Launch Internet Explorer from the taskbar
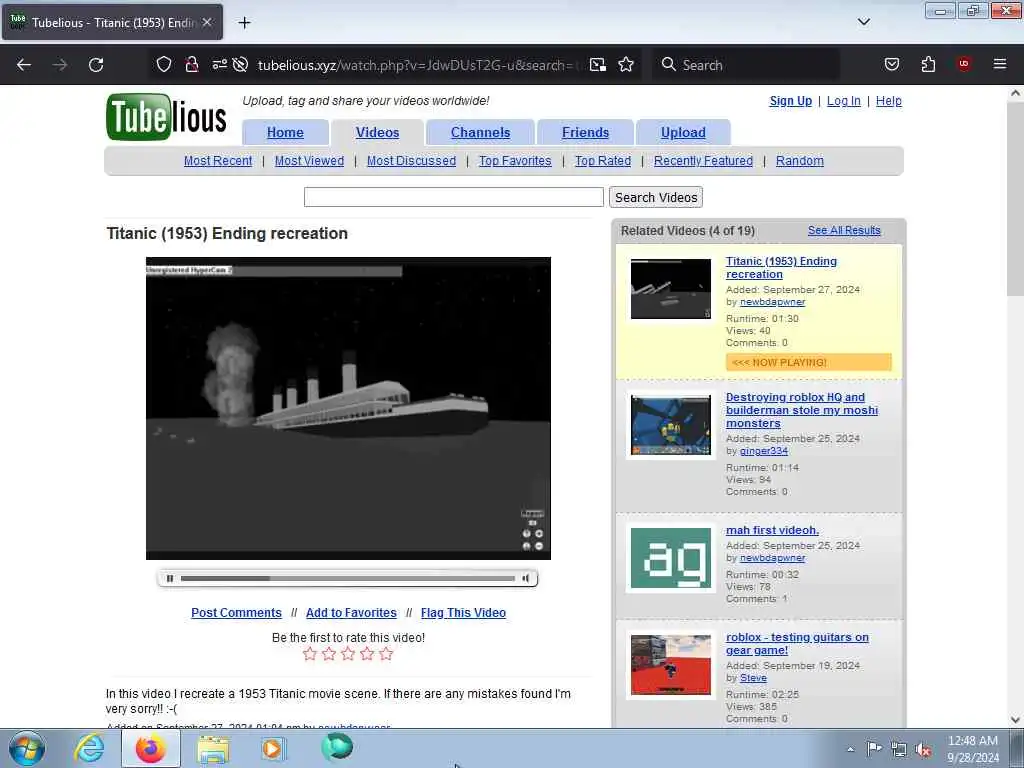Viewport: 1024px width, 768px height. [89, 748]
